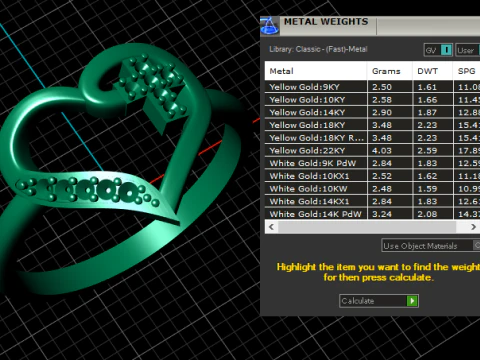Click the 2.90 grams value
This screenshot has width=480, height=360.
[382, 112]
